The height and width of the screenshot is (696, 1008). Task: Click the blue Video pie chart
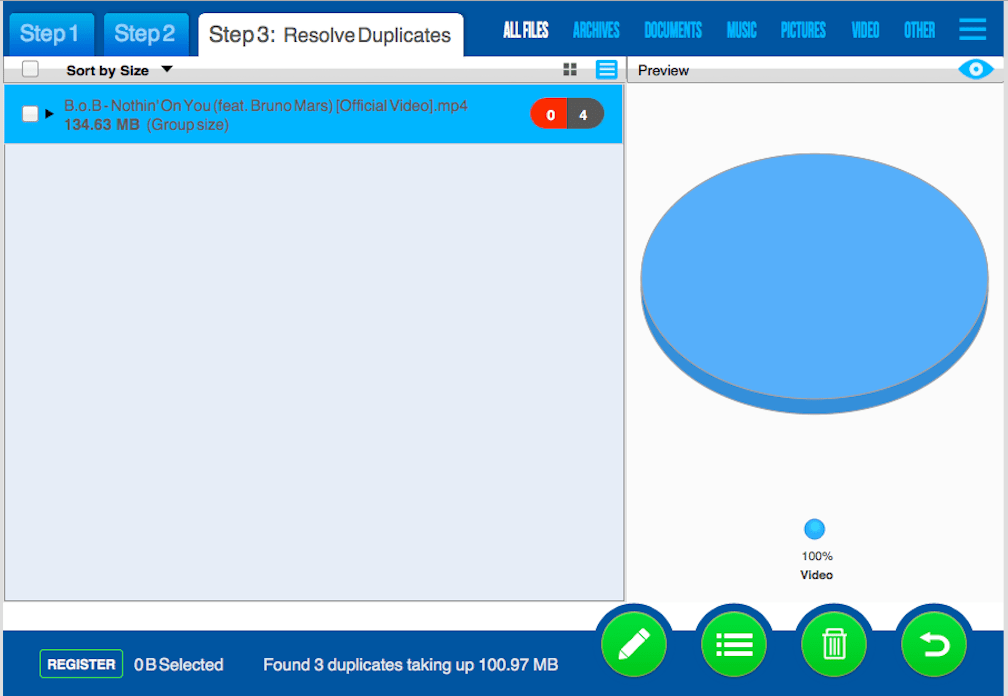[x=814, y=283]
